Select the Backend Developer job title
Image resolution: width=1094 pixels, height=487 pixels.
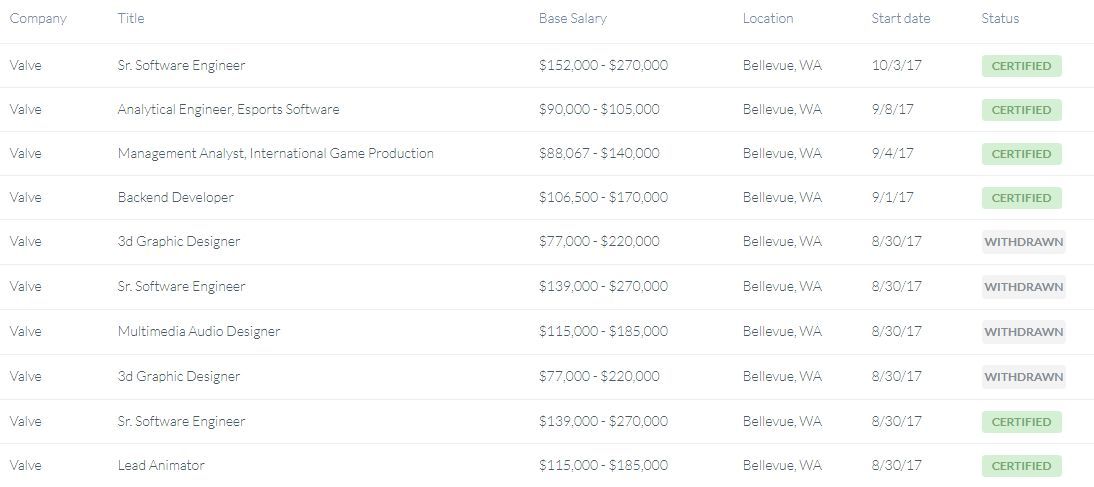[175, 197]
